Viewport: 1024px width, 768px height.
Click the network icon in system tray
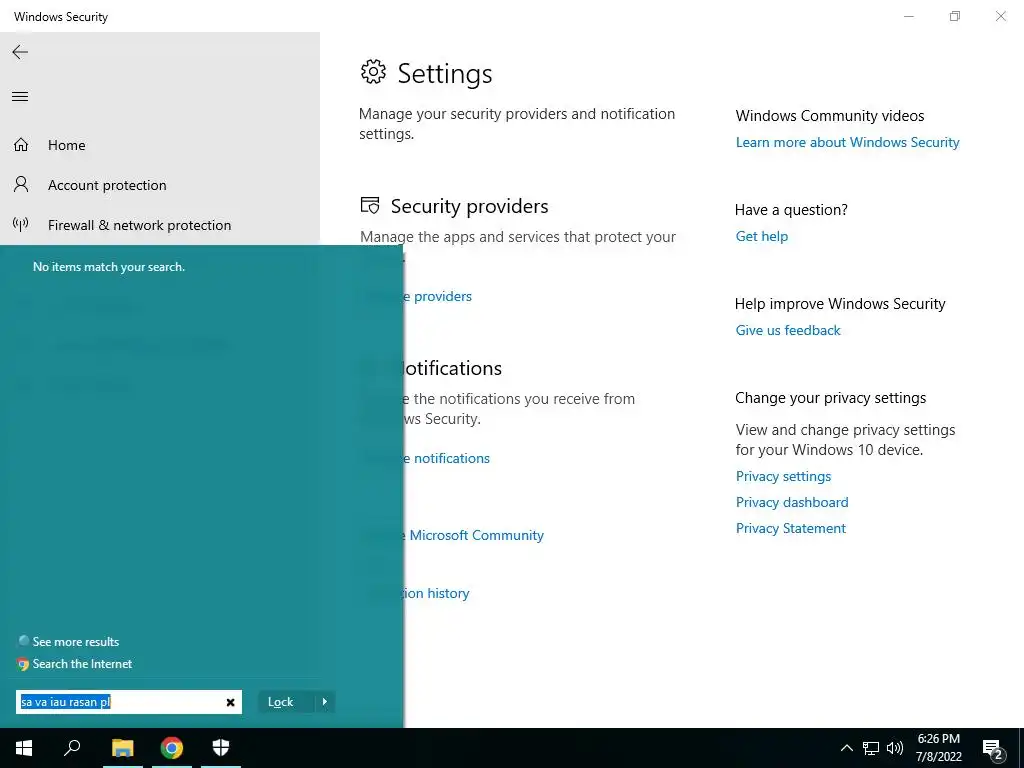click(x=871, y=748)
